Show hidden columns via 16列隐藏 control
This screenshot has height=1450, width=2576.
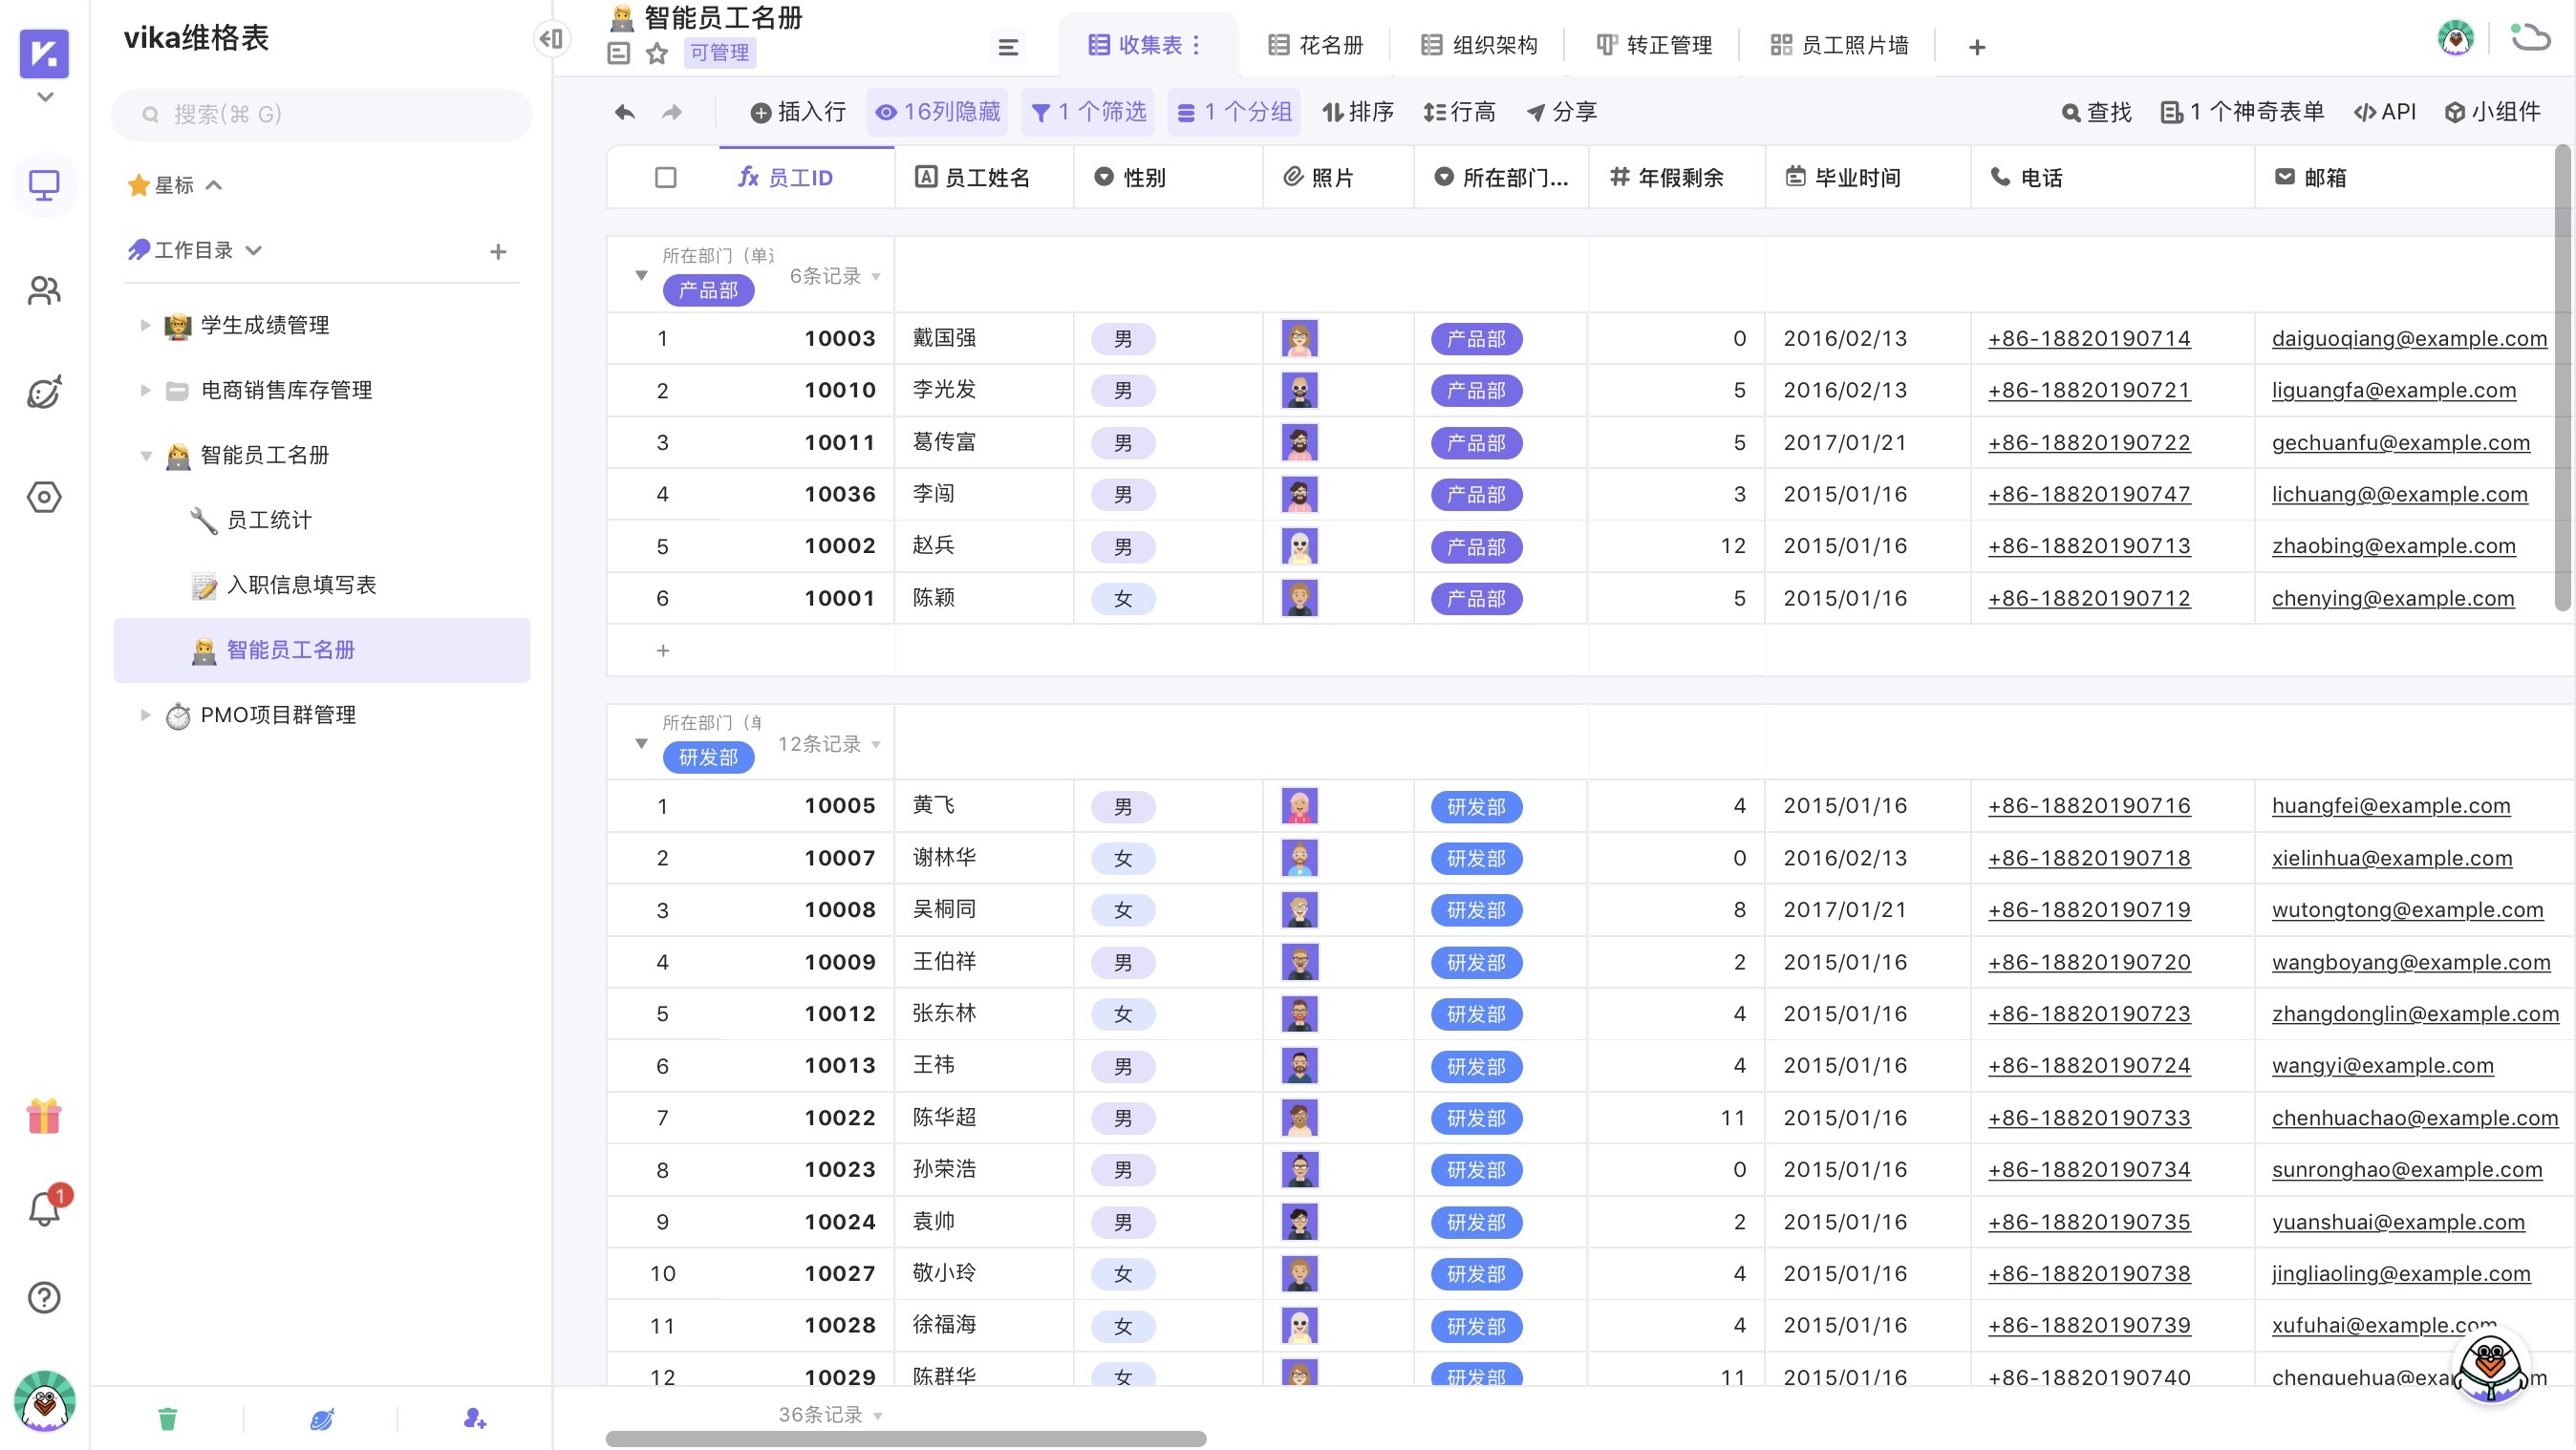click(x=937, y=112)
